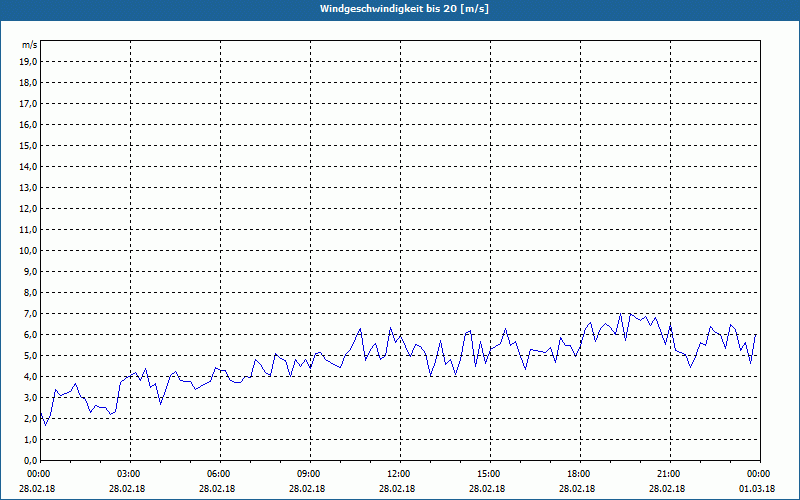Image resolution: width=800 pixels, height=500 pixels.
Task: Select the "10,0" y-axis value
Action: (28, 251)
